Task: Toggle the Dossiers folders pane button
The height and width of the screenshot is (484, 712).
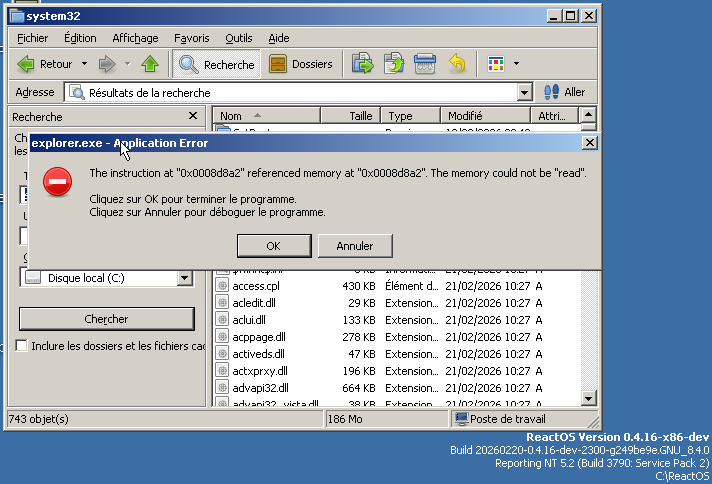Action: click(300, 64)
